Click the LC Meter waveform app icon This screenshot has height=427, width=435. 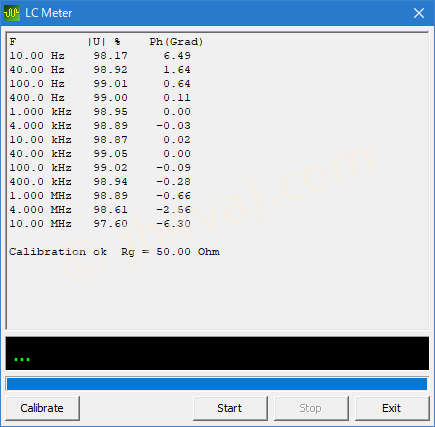[12, 13]
